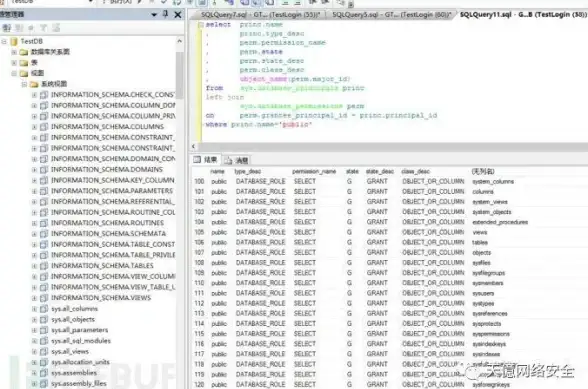Select INFORMATION_SCHEMA.KEY_COLUMN tree item

112,180
